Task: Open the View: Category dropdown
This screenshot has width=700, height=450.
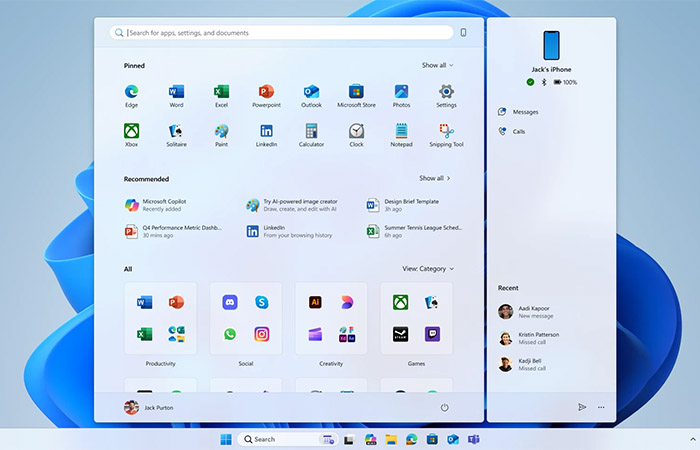Action: (428, 269)
